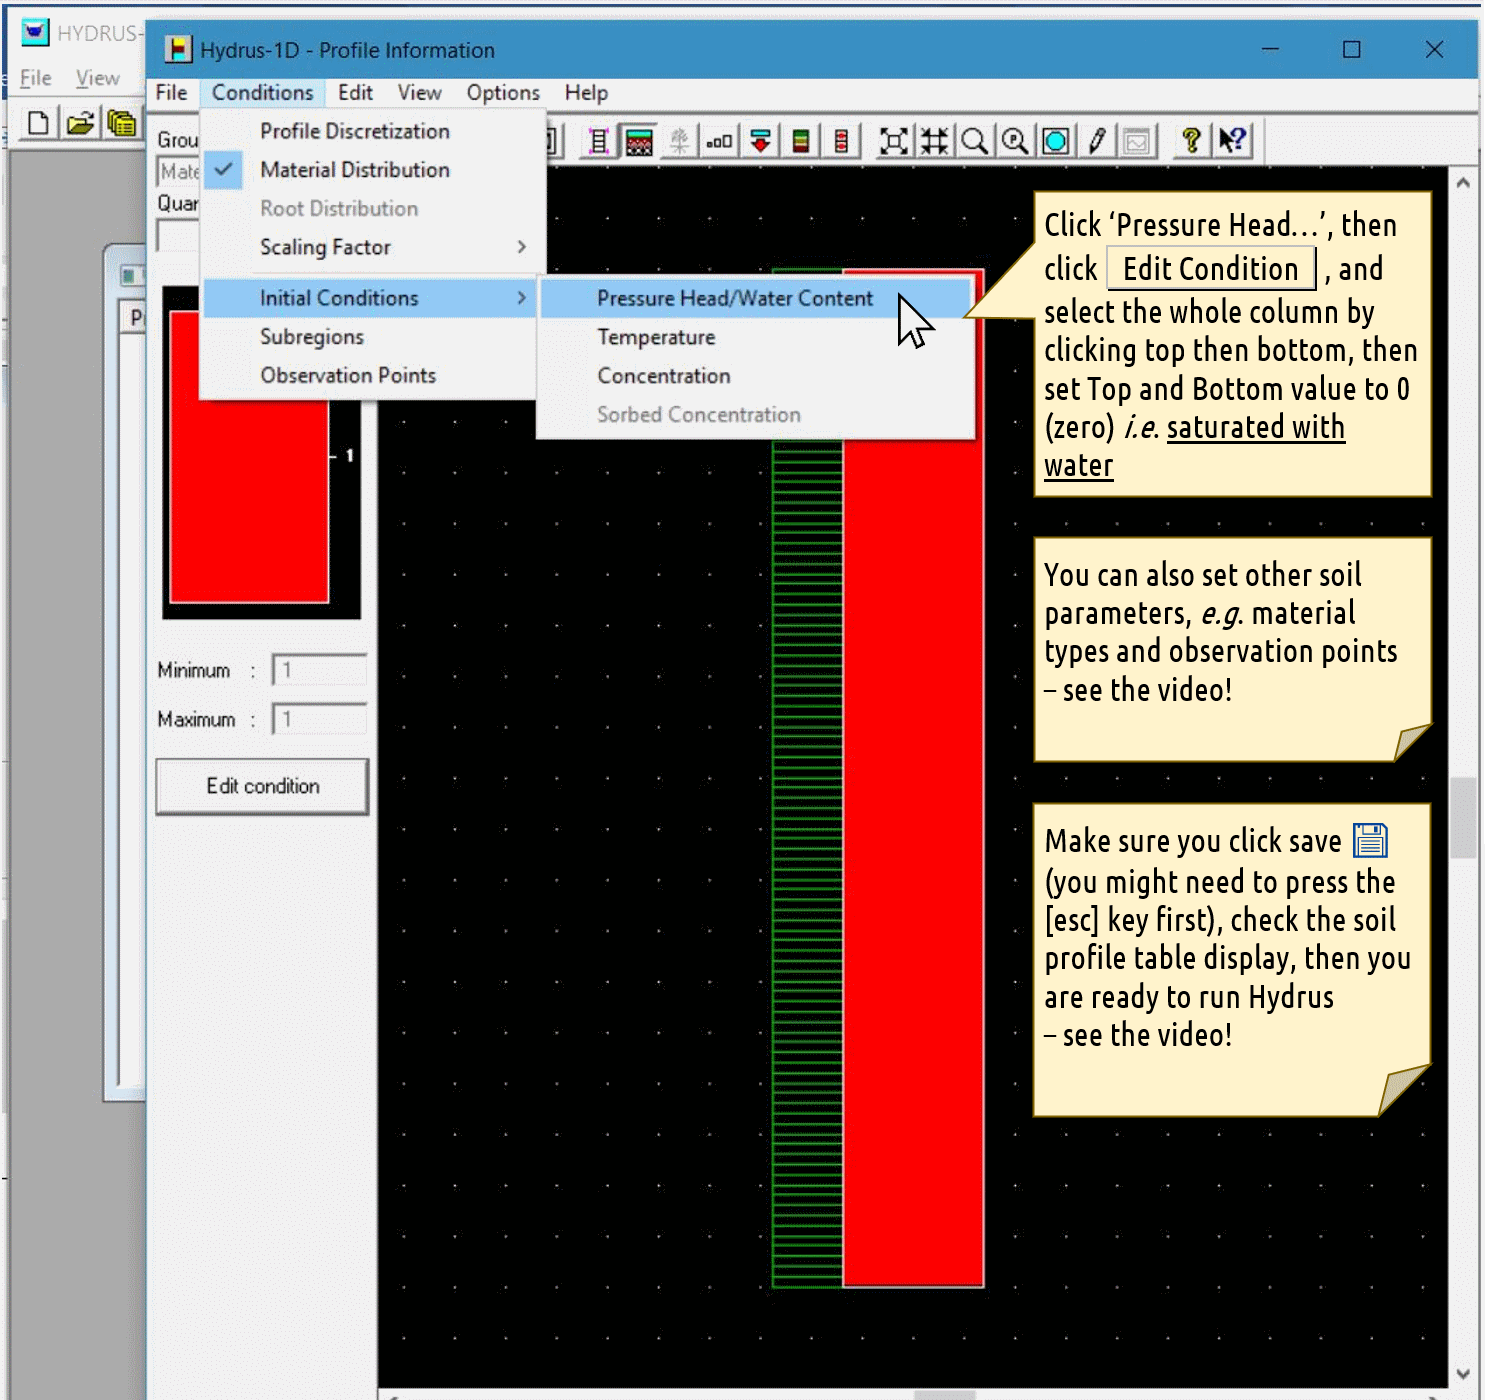This screenshot has height=1400, width=1486.
Task: Select the Scaling Factor bars icon
Action: pos(719,141)
